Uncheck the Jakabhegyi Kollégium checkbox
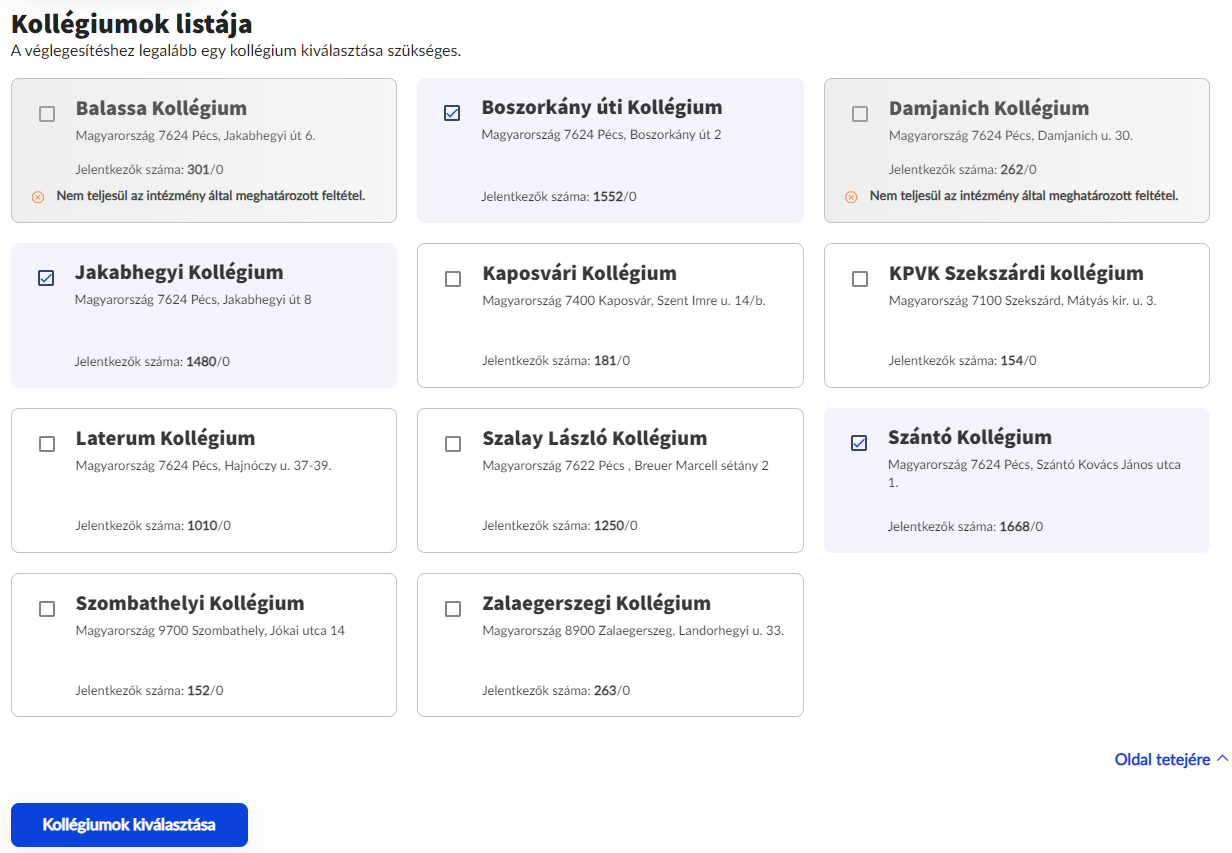This screenshot has width=1232, height=853. [x=46, y=279]
